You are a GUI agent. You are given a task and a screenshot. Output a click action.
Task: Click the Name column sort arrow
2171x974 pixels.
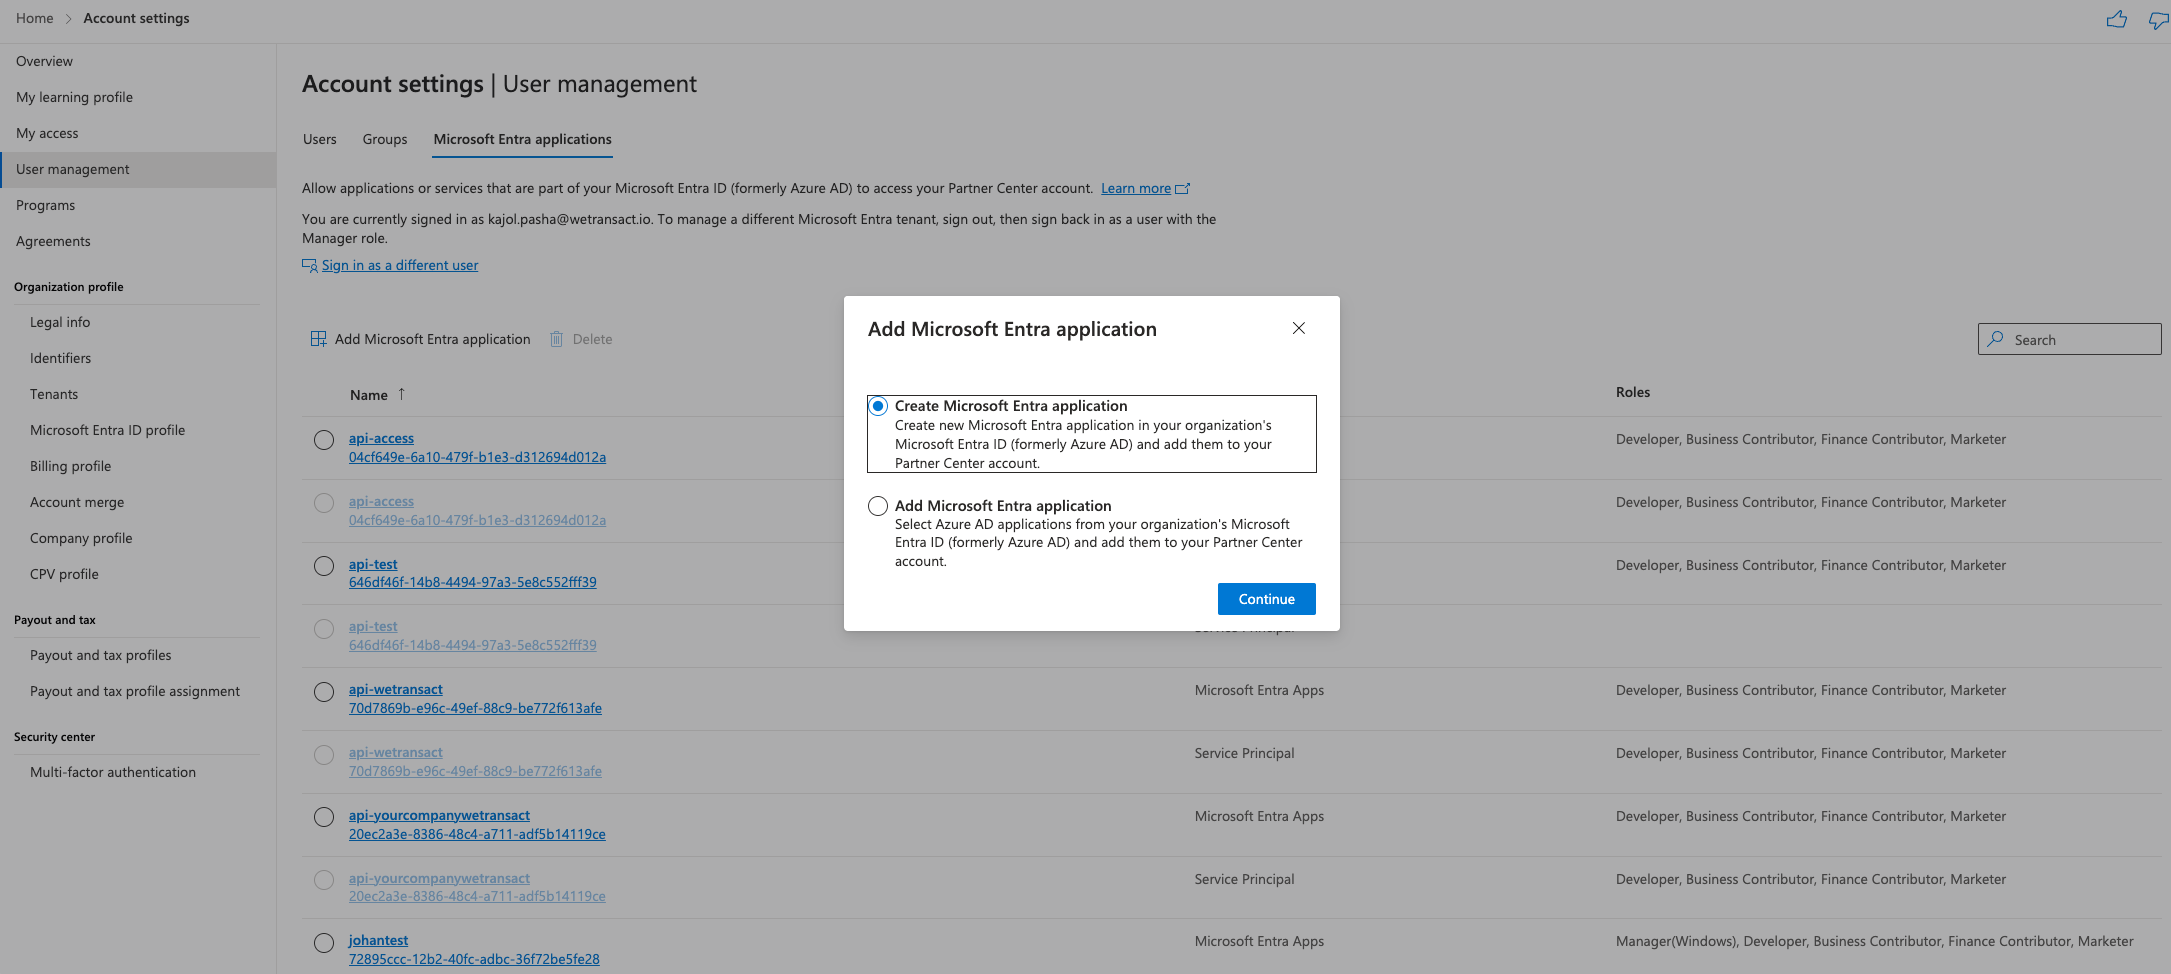[x=401, y=394]
